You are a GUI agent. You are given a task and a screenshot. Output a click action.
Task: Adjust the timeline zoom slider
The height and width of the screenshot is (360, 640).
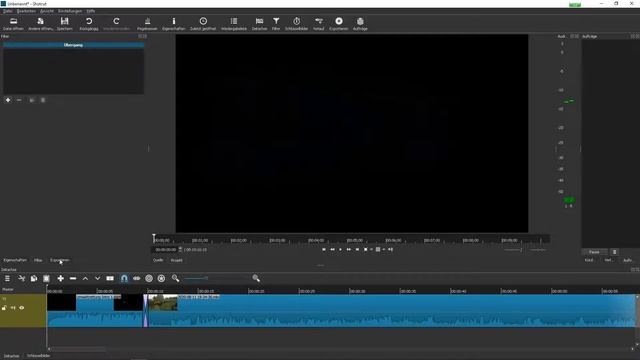216,278
